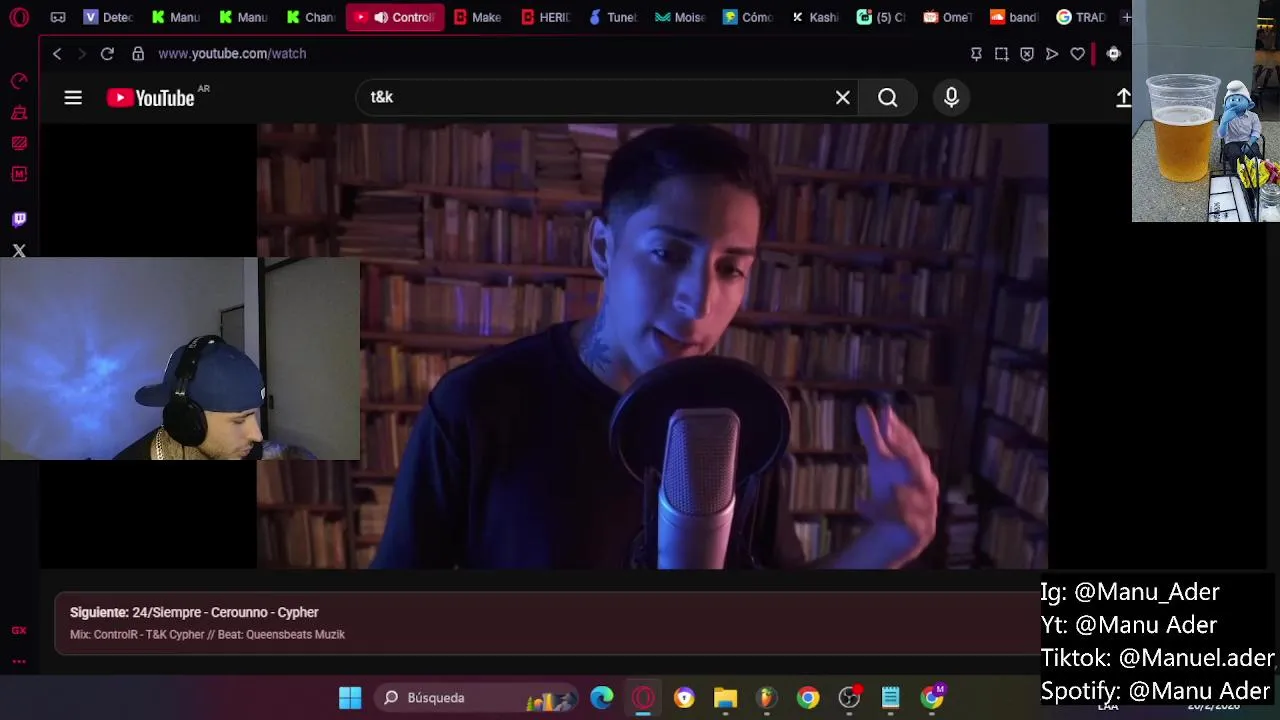The width and height of the screenshot is (1280, 720).
Task: Open the YouTube hamburger guide menu
Action: pos(73,97)
